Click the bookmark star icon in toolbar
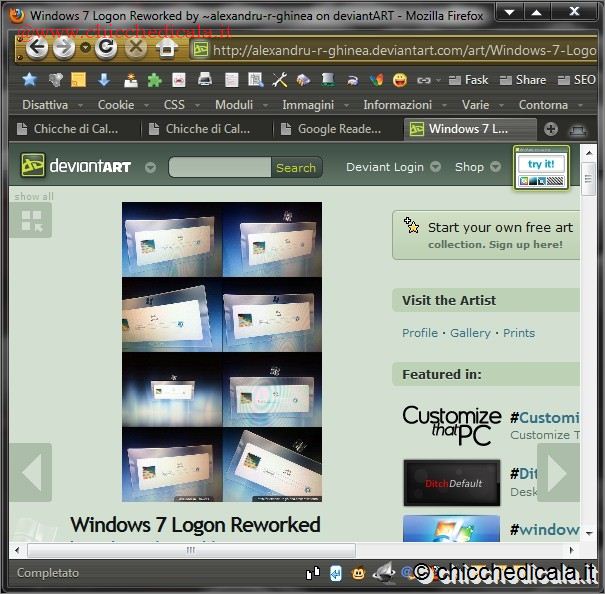This screenshot has width=605, height=594. tap(29, 80)
